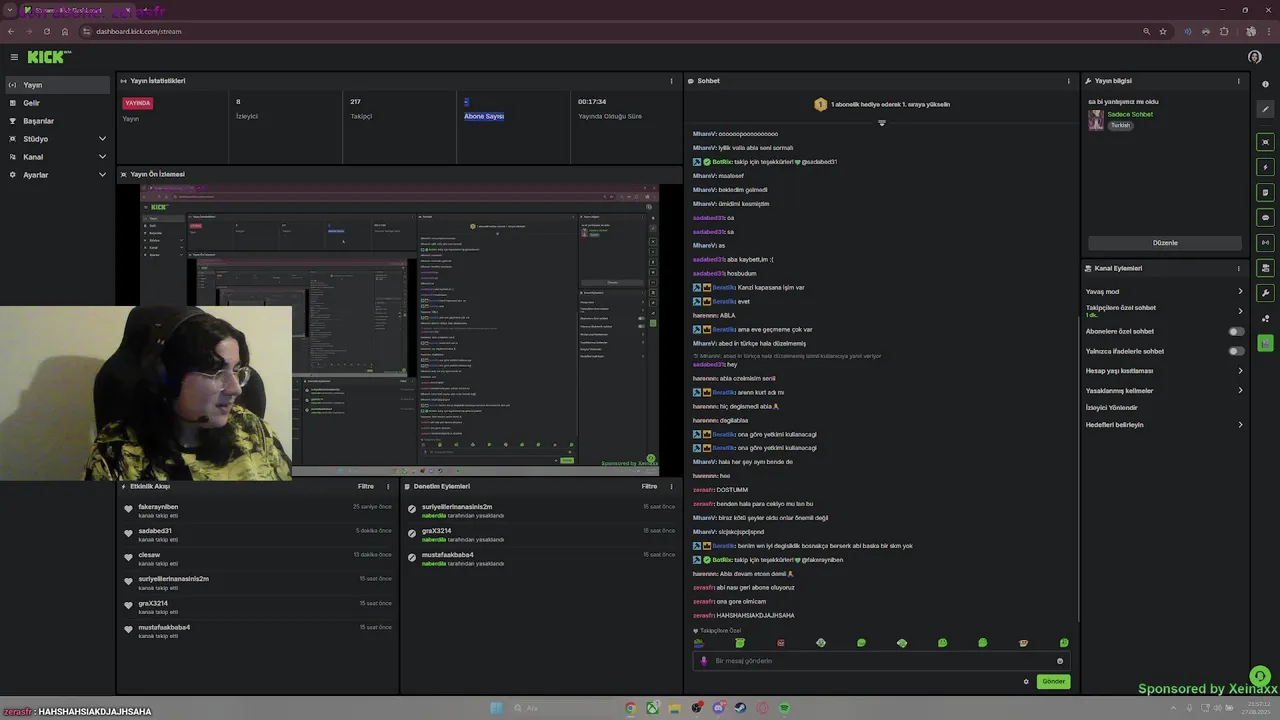Image resolution: width=1280 pixels, height=720 pixels.
Task: Toggle moderation widget icon in right toolbar
Action: coord(1265,268)
